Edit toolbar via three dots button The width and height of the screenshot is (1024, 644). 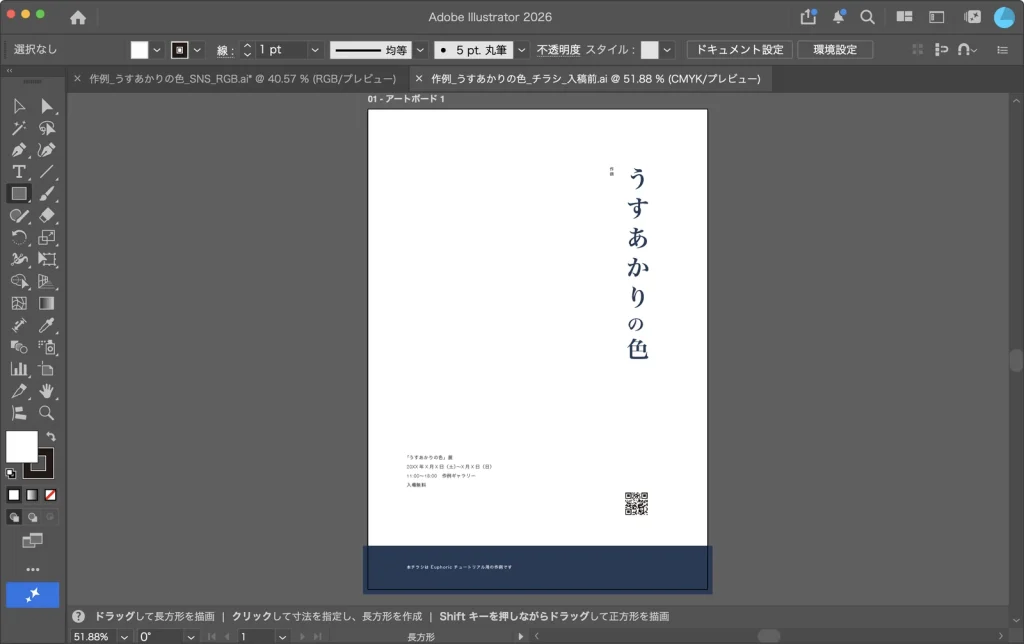[x=33, y=570]
